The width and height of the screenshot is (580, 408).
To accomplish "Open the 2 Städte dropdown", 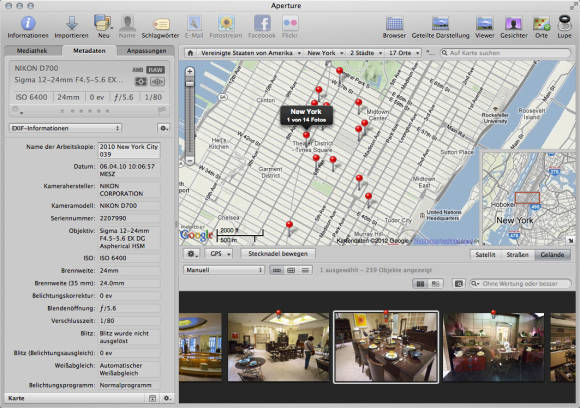I will coord(366,53).
